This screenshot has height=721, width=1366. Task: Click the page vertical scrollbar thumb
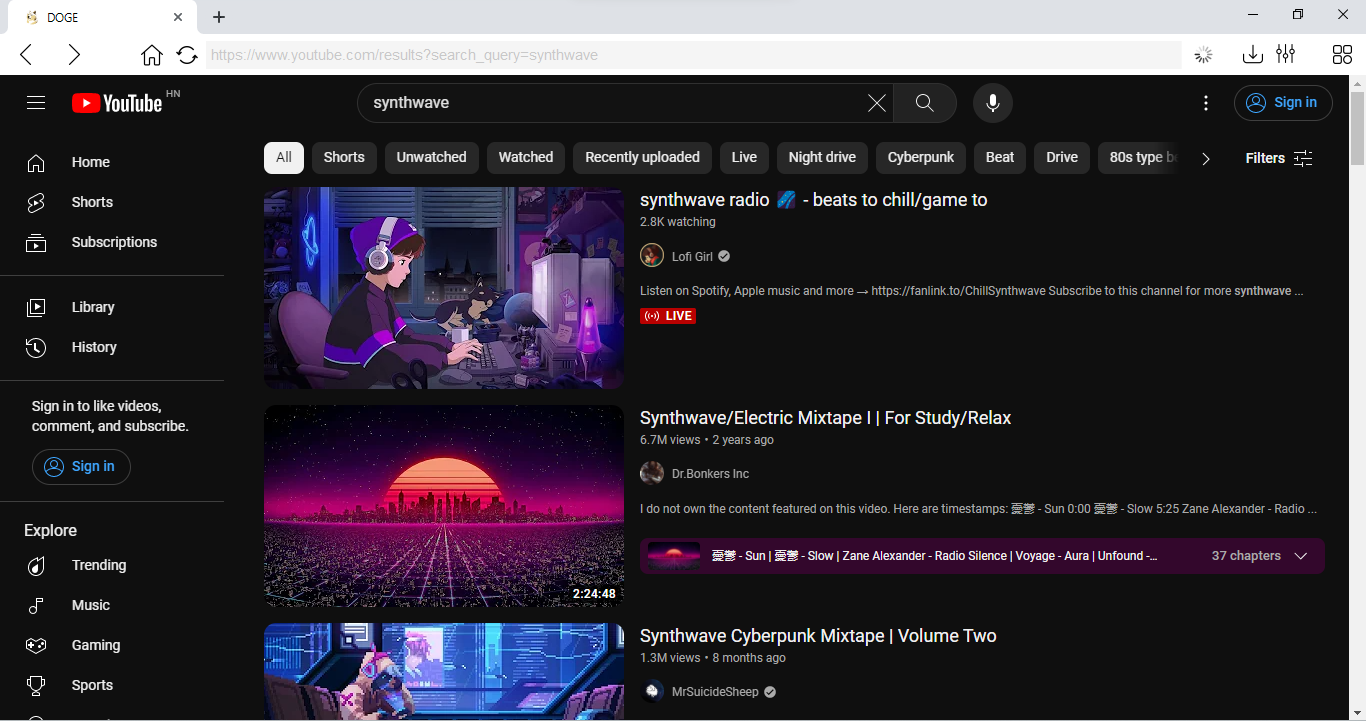point(1357,128)
